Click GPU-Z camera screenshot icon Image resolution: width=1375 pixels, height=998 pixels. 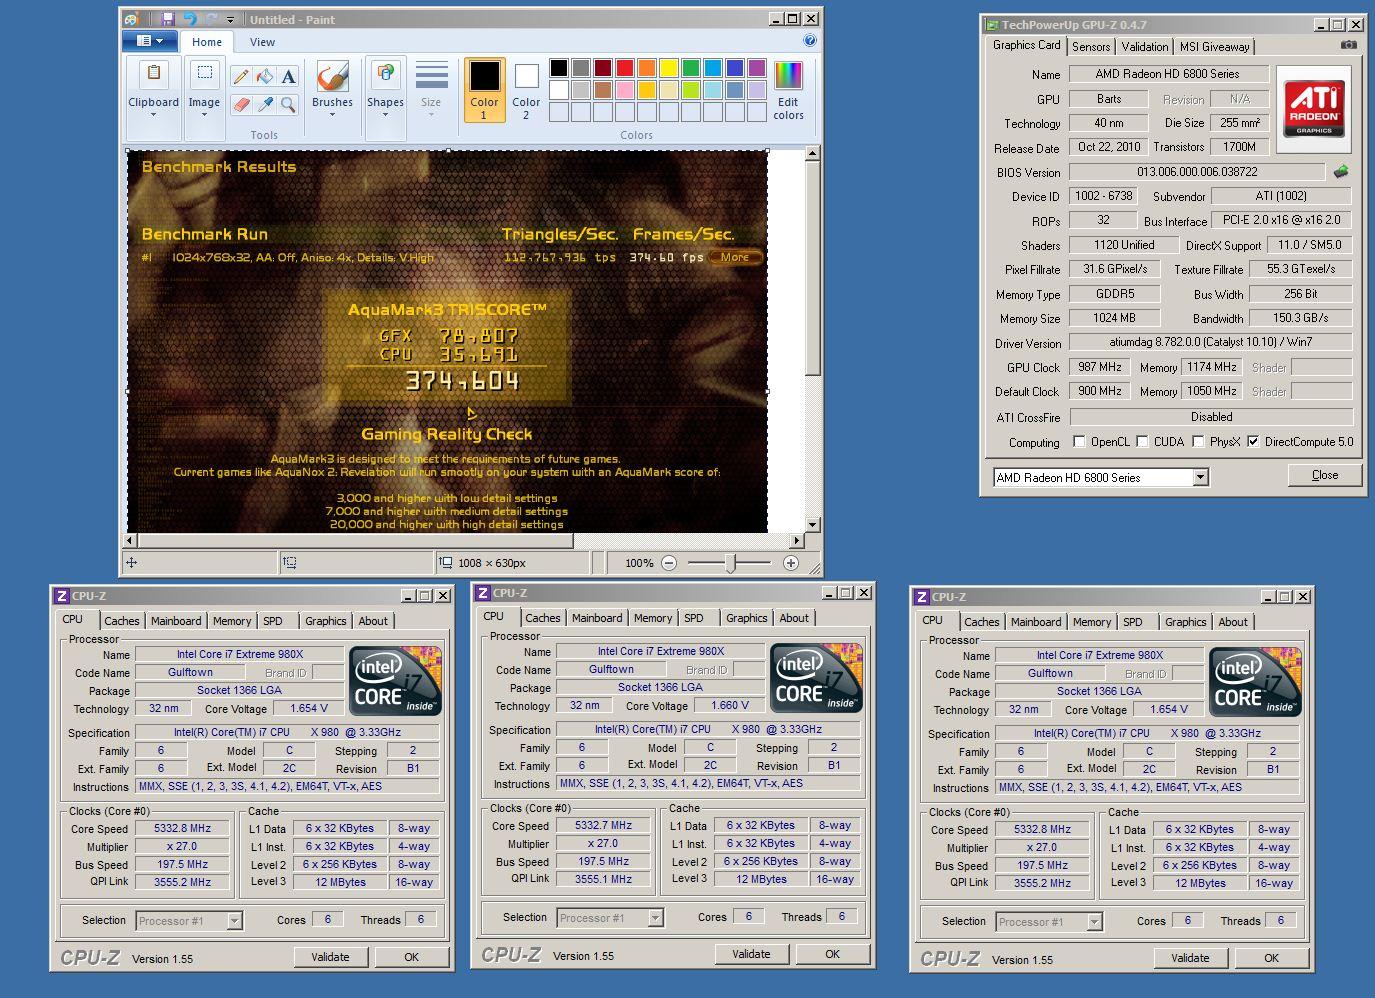point(1349,45)
